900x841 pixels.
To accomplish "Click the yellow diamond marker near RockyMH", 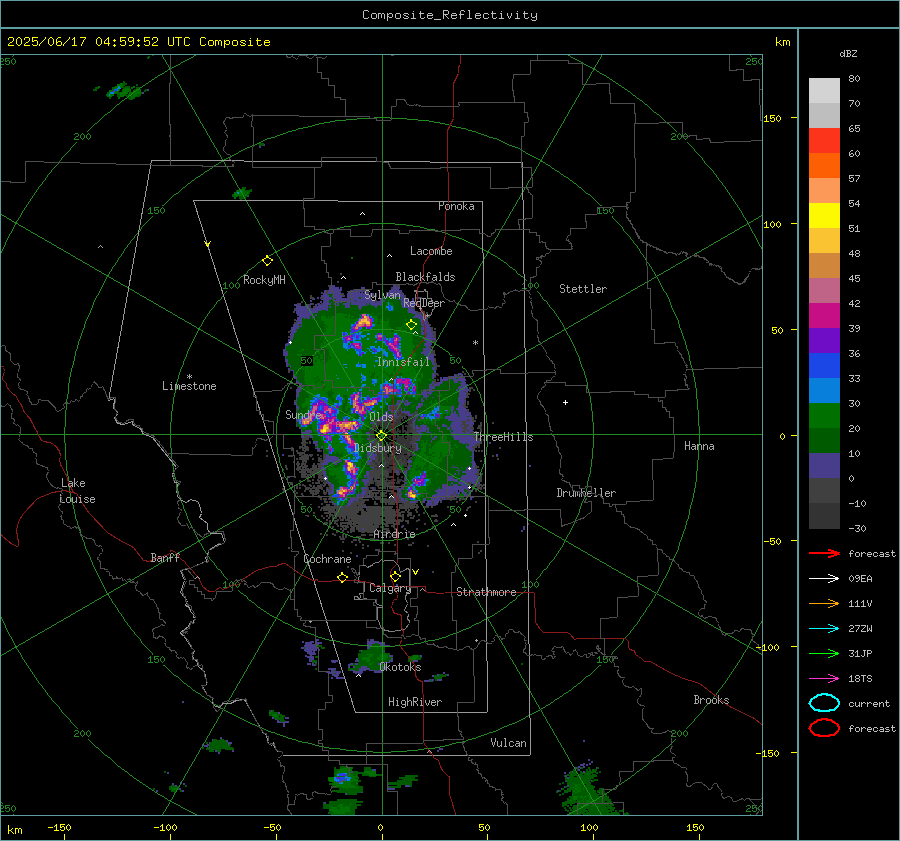I will (267, 261).
